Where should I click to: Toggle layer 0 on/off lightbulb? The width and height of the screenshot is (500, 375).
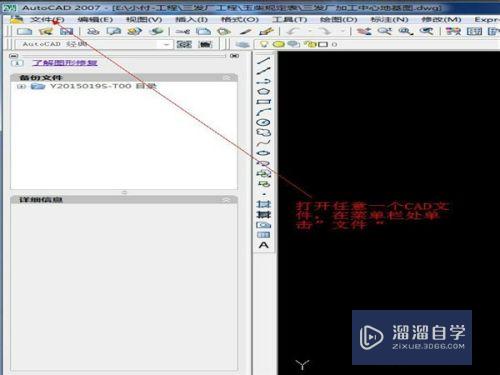264,44
